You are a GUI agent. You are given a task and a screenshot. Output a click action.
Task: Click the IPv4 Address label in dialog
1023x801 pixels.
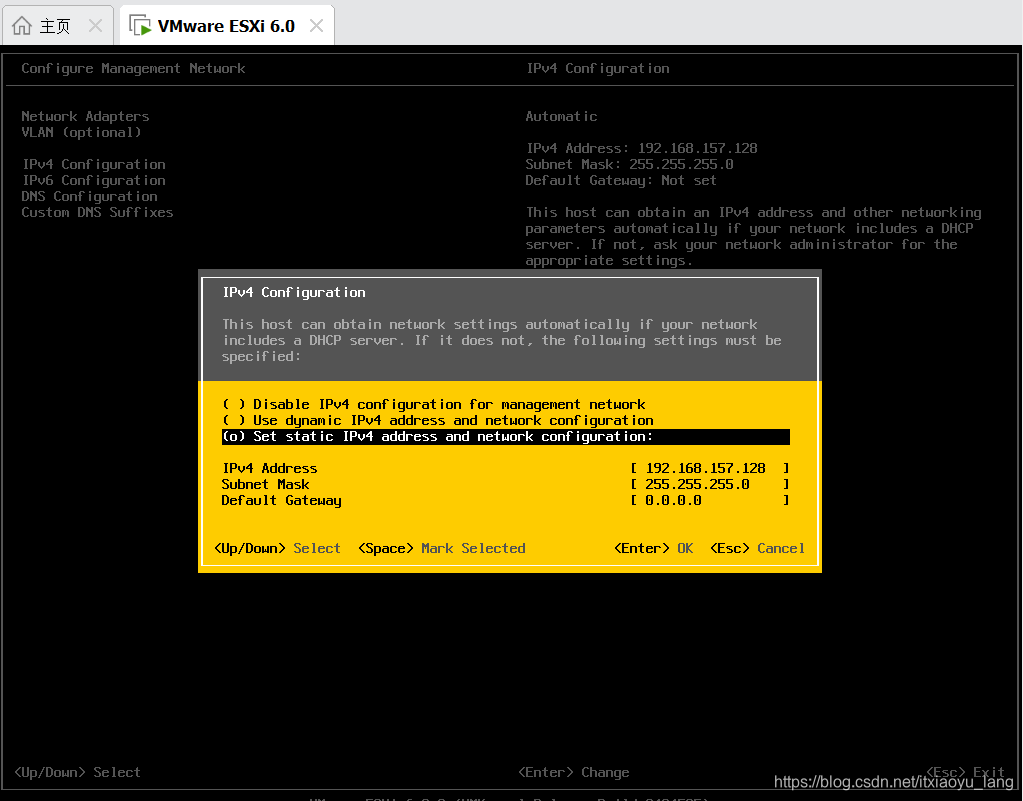(x=270, y=468)
